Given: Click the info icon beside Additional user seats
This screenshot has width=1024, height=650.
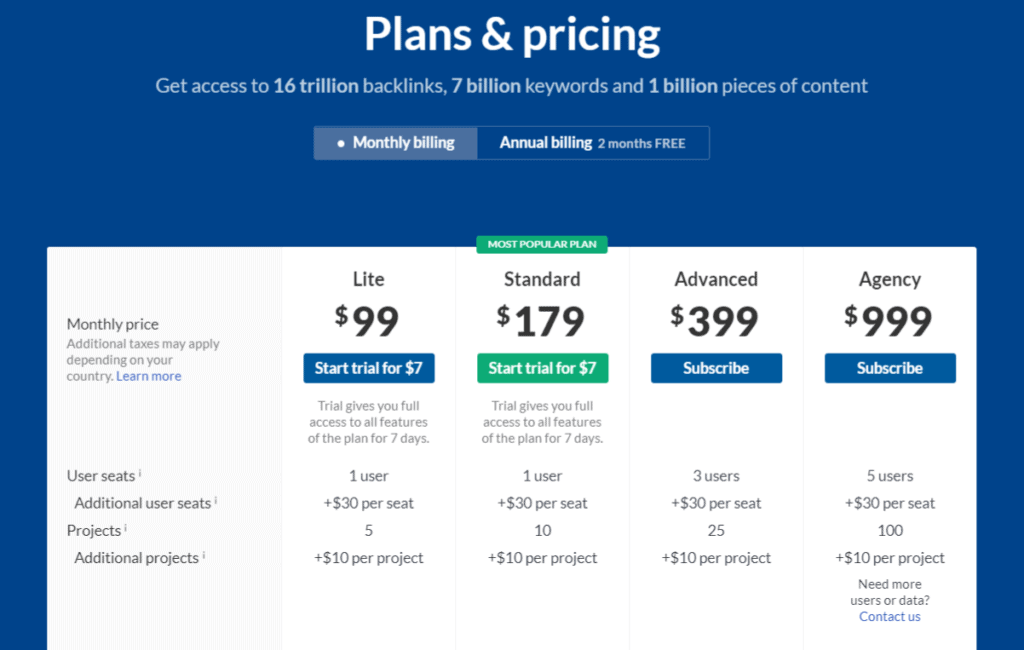Looking at the screenshot, I should click(216, 501).
